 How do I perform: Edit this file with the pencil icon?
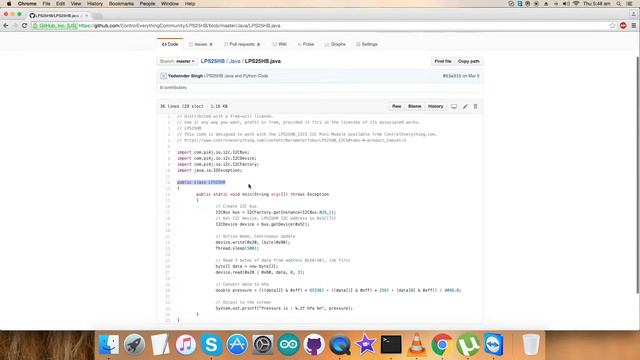pos(465,107)
